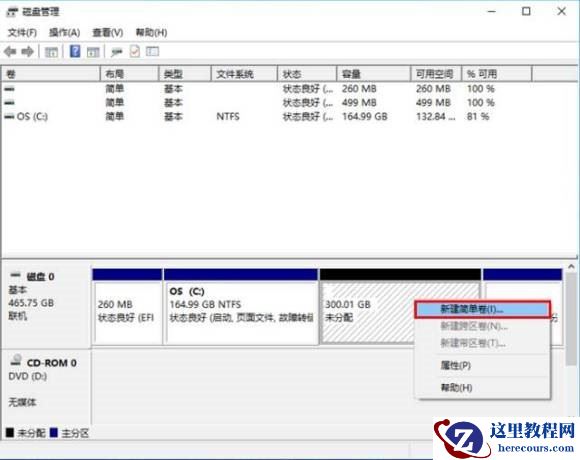Click the disk pane vertical scrollbar thumb
This screenshot has width=580, height=460.
571,319
